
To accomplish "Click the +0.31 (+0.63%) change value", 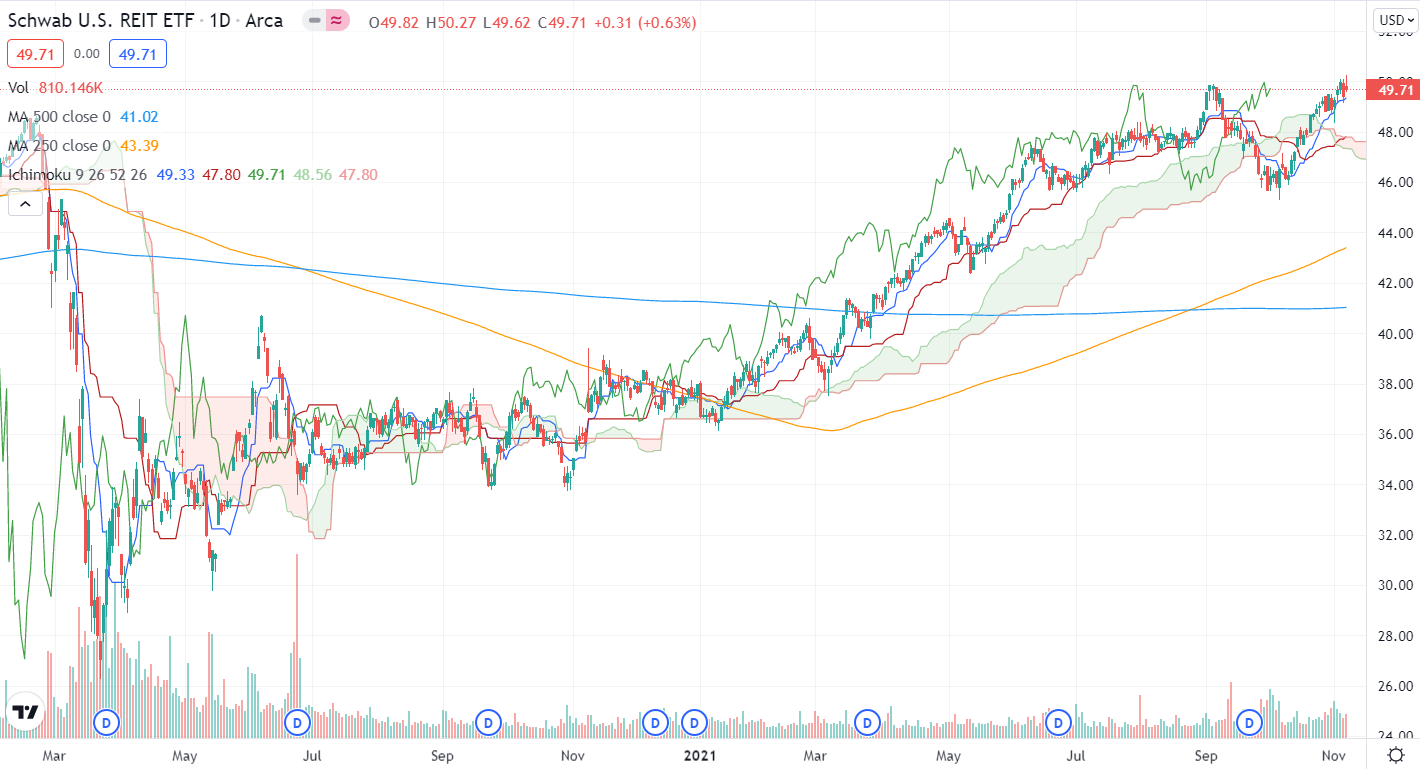I will pyautogui.click(x=646, y=22).
